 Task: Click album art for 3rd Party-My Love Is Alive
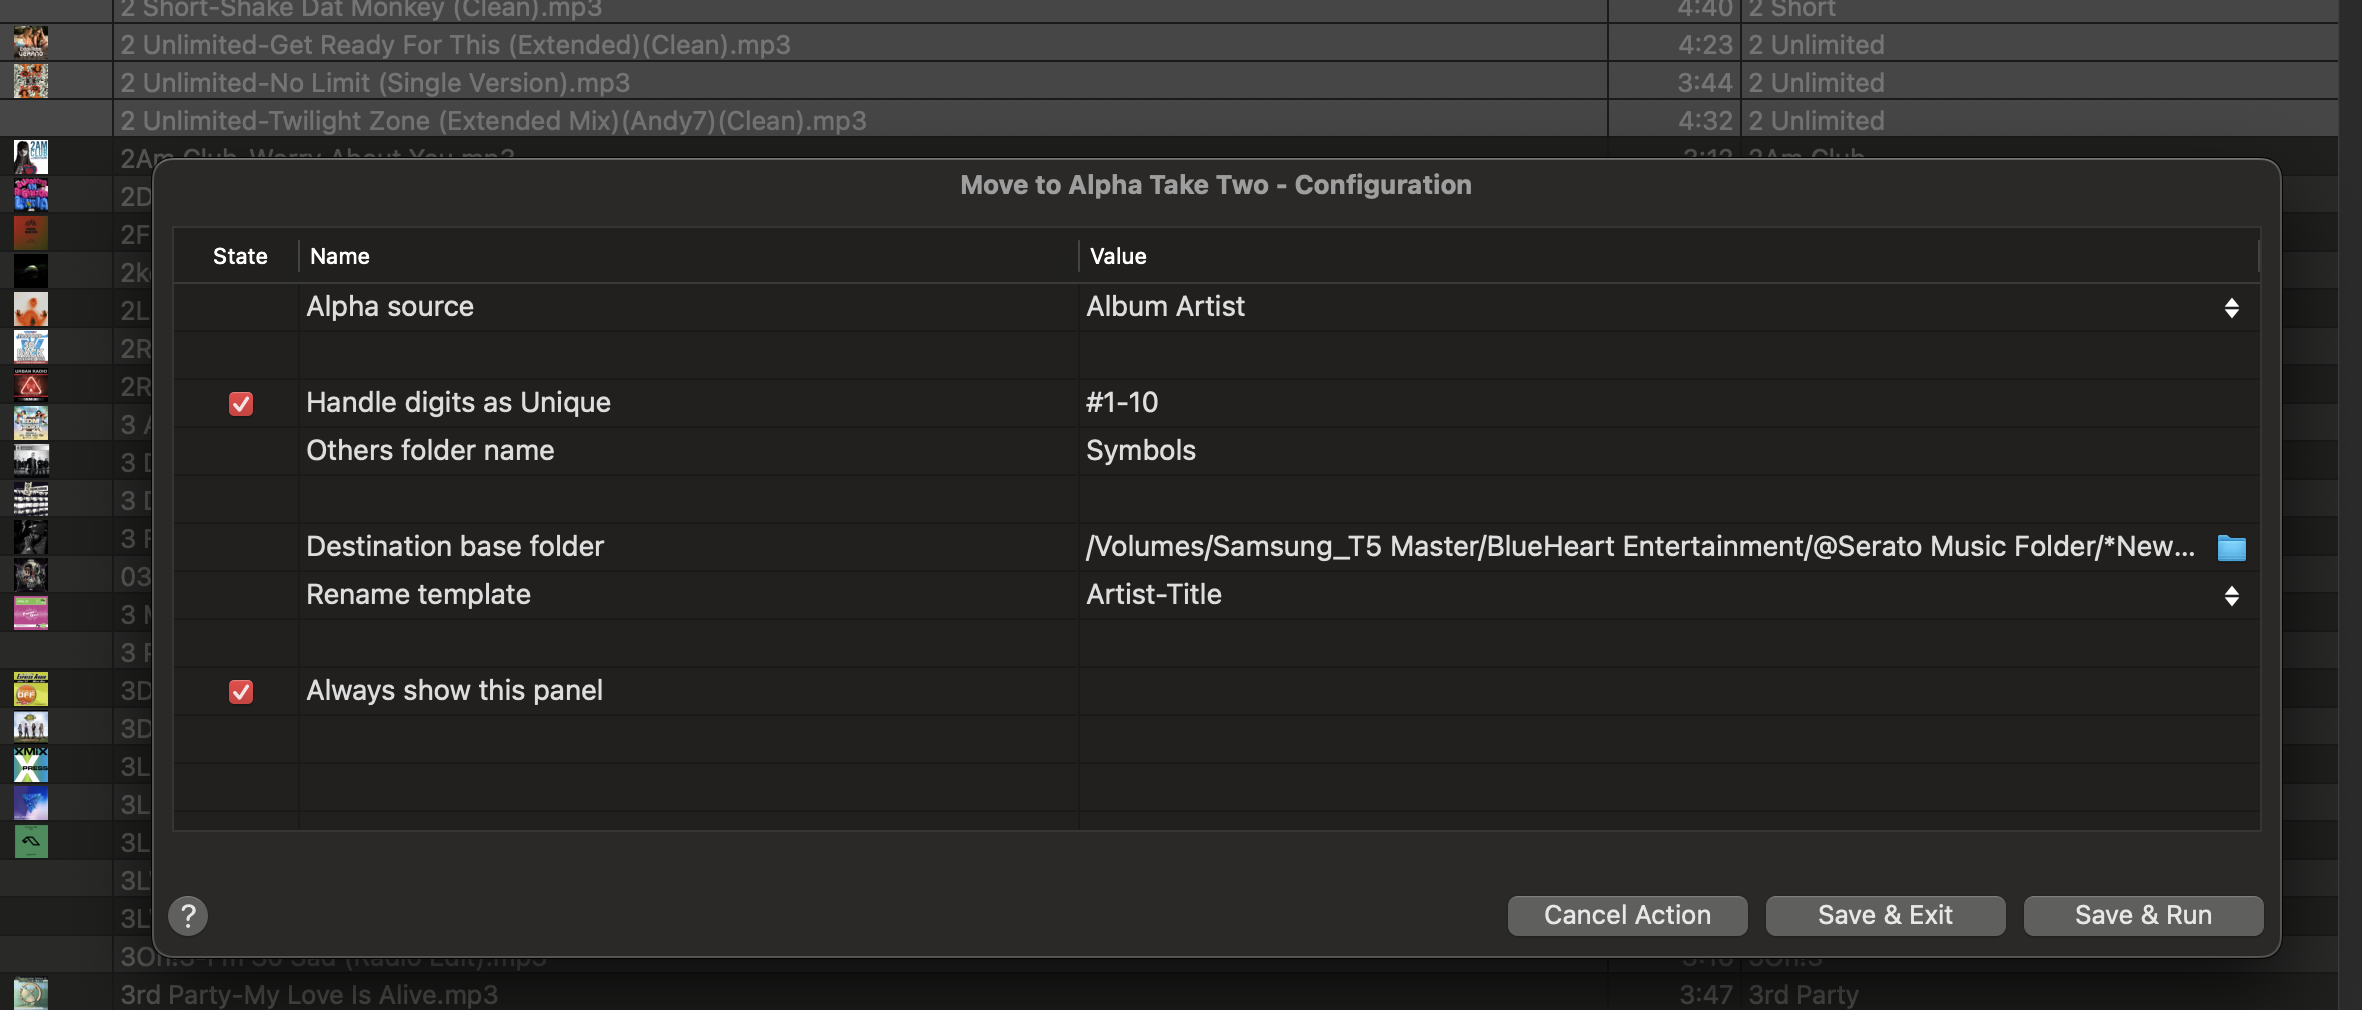(x=30, y=993)
